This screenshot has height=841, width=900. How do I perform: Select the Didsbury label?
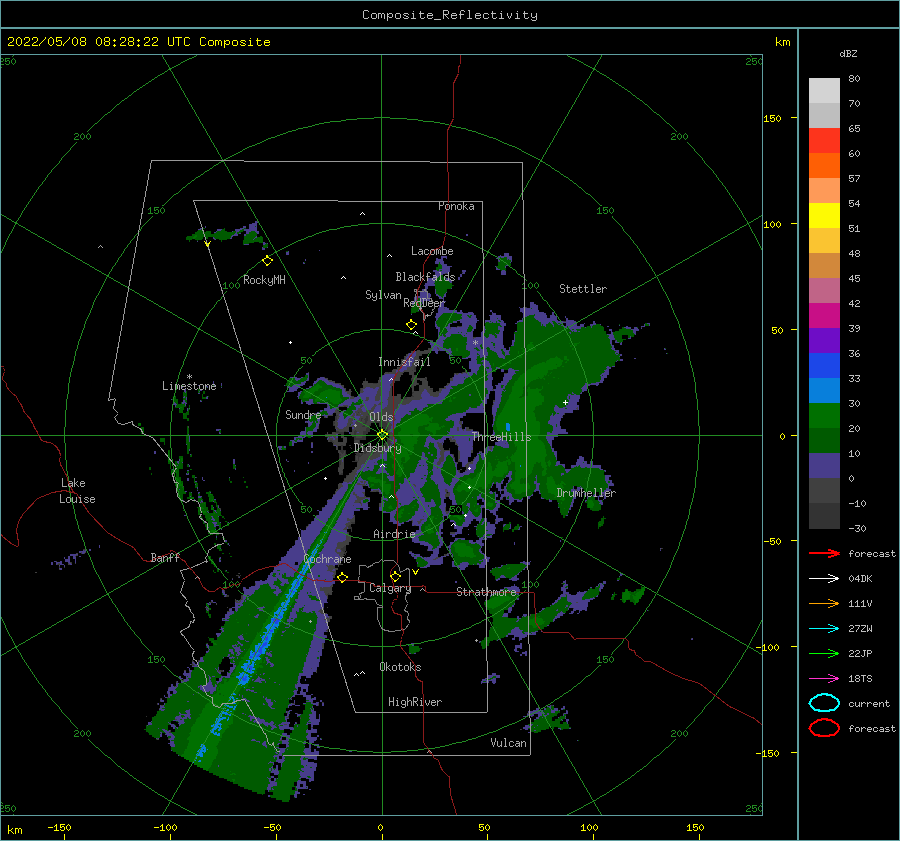378,448
